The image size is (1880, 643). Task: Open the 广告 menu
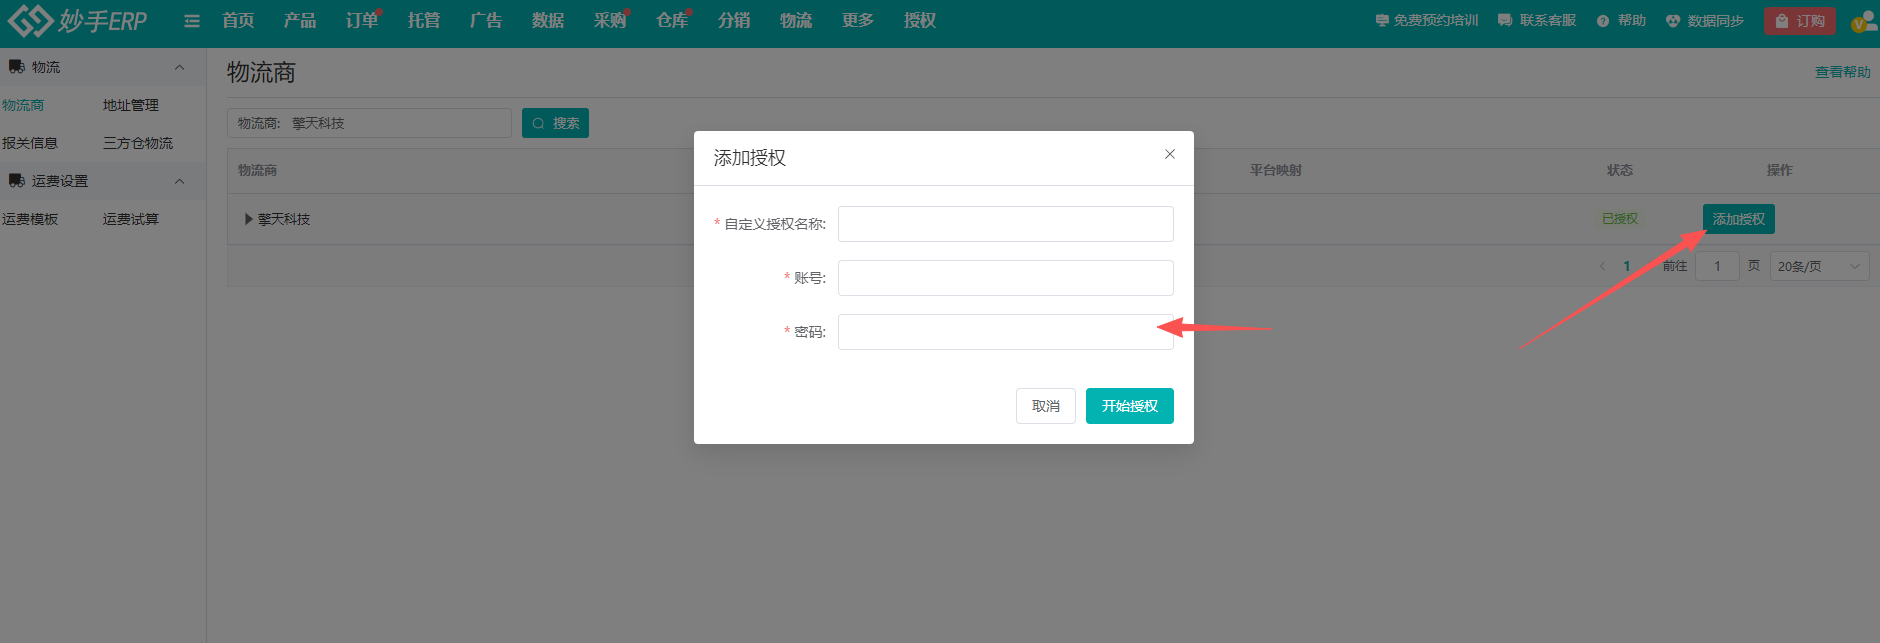(486, 20)
